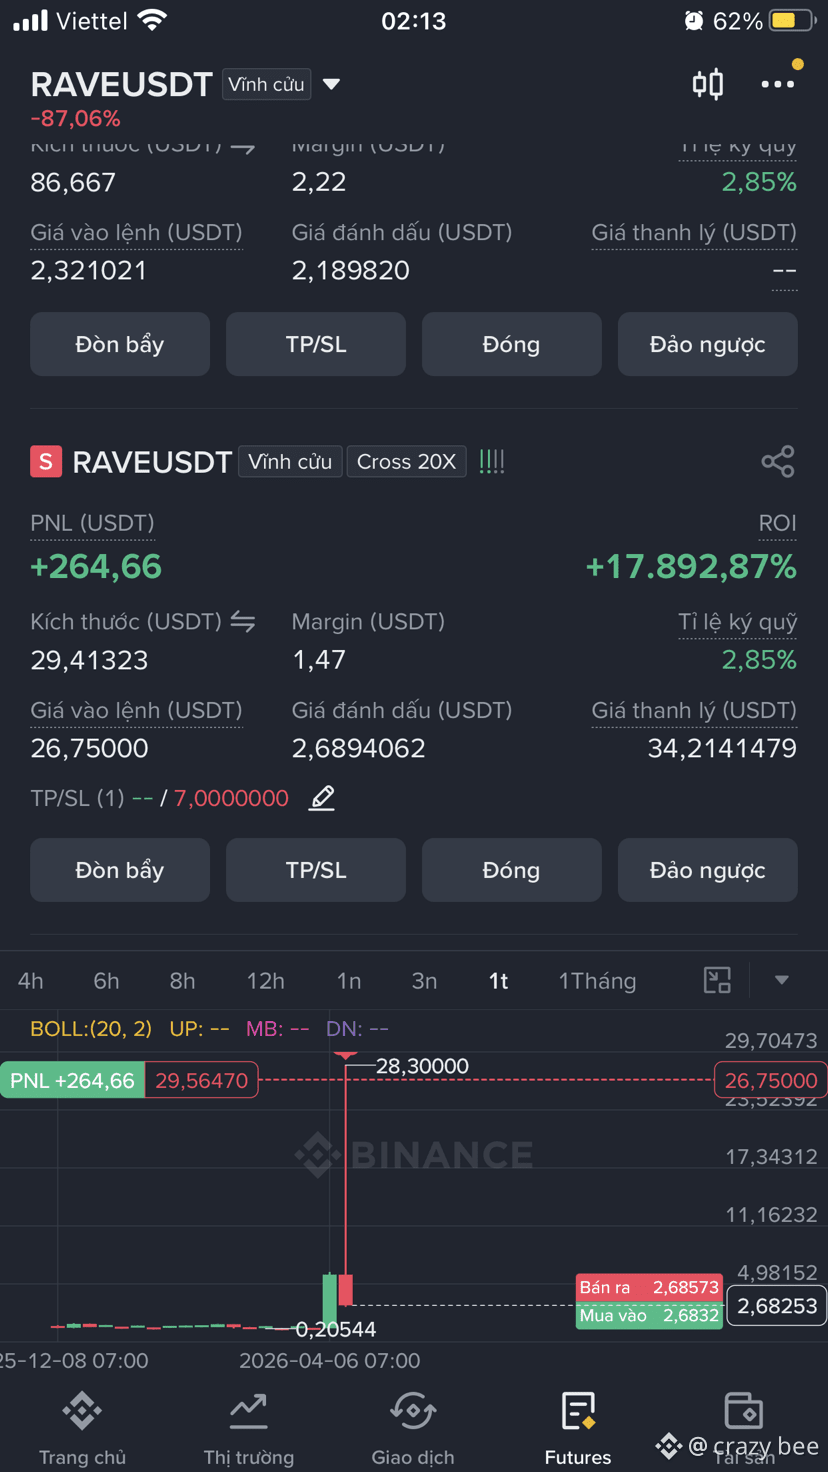Tap the Wi-Fi status icon
Viewport: 828px width, 1472px height.
pyautogui.click(x=152, y=20)
